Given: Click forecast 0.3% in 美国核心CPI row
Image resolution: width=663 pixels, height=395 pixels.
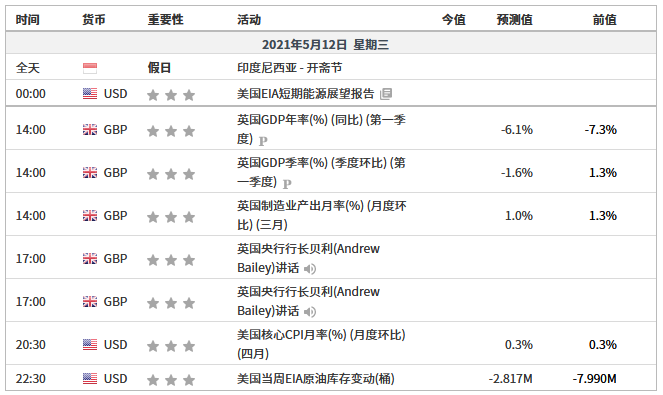Looking at the screenshot, I should coord(519,345).
